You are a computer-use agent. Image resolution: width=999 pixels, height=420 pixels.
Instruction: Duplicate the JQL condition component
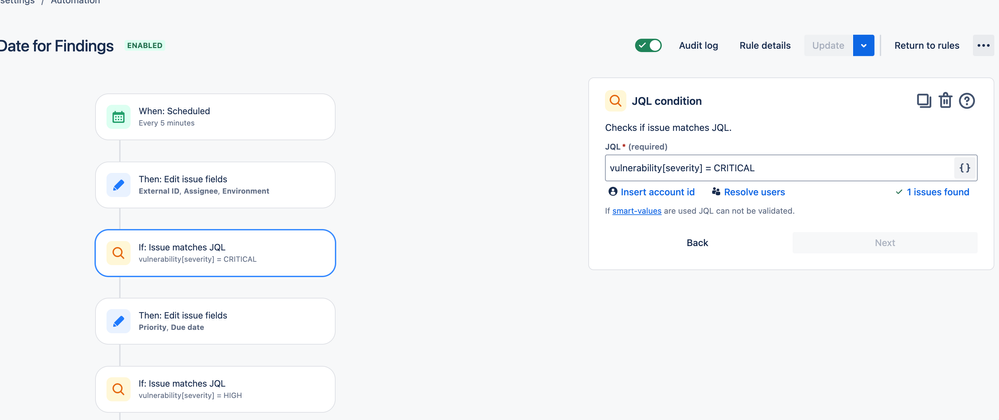[924, 100]
